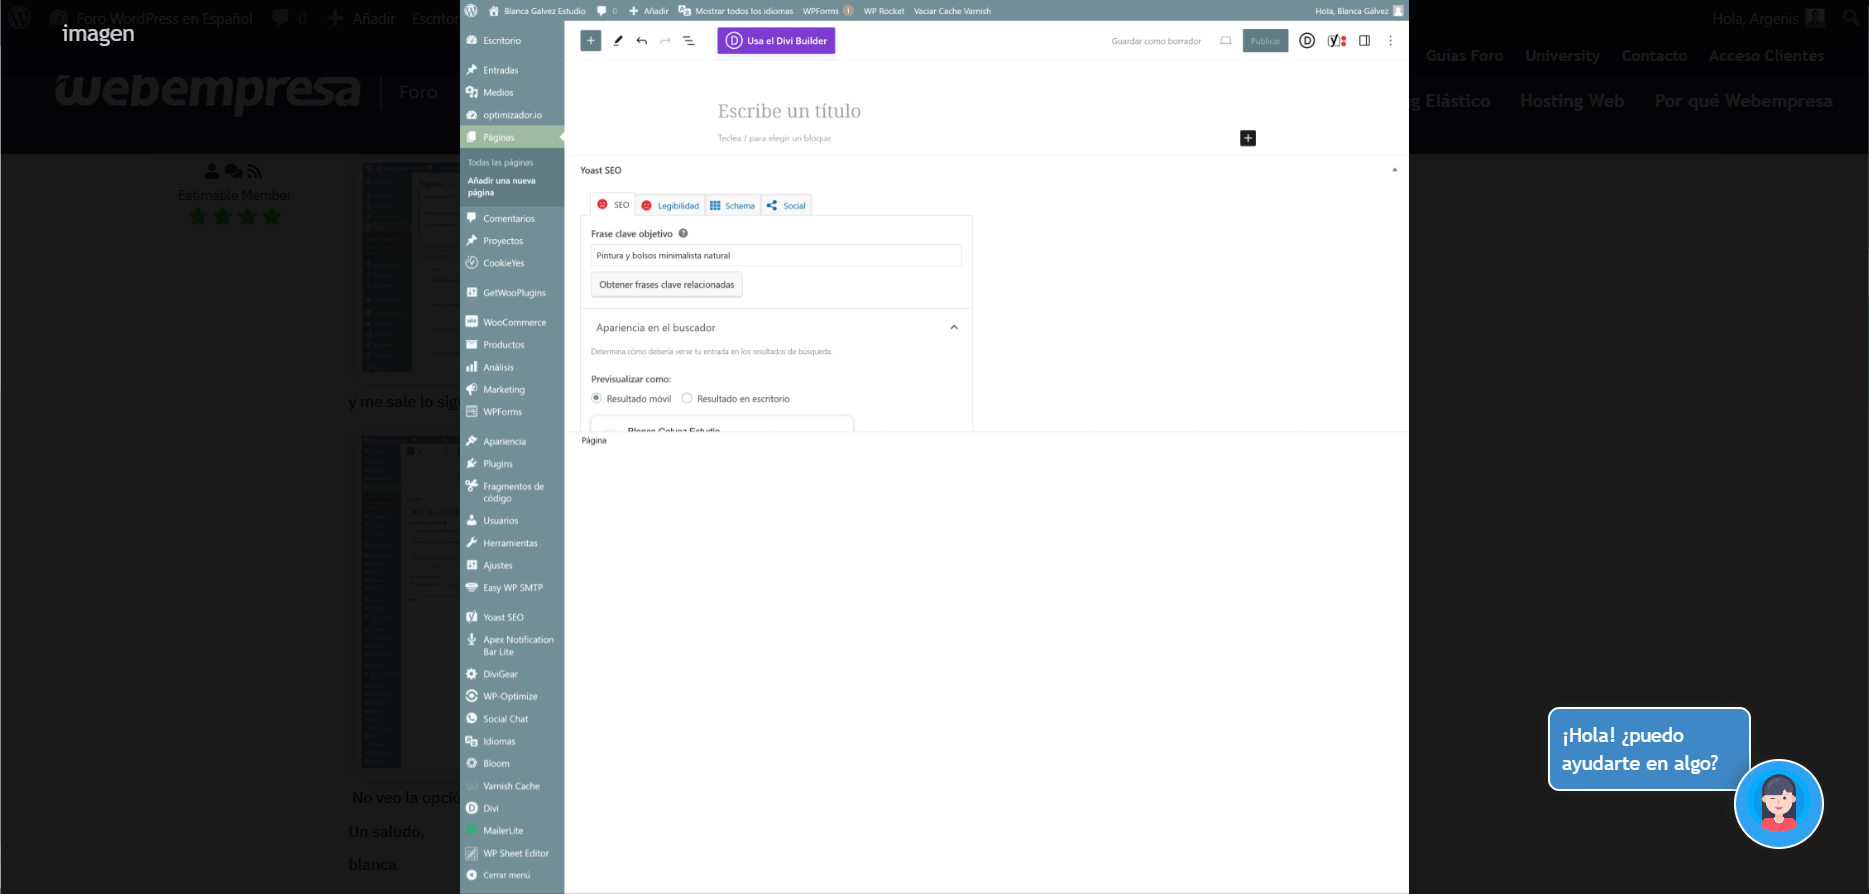Select the pencil Tools icon in the editor toolbar
The image size is (1869, 894).
pyautogui.click(x=618, y=41)
